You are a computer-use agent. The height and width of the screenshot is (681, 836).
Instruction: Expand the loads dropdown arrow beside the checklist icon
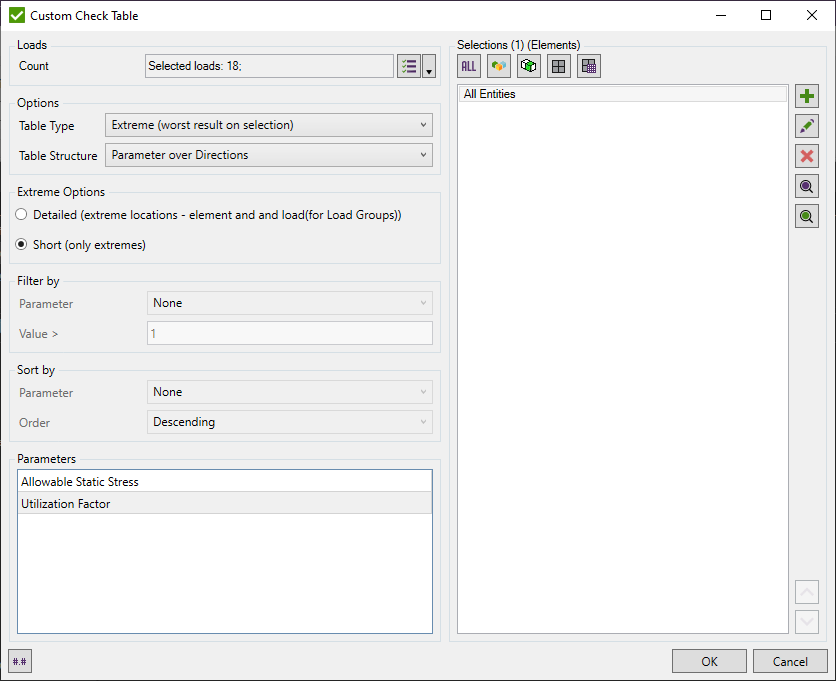pyautogui.click(x=429, y=65)
